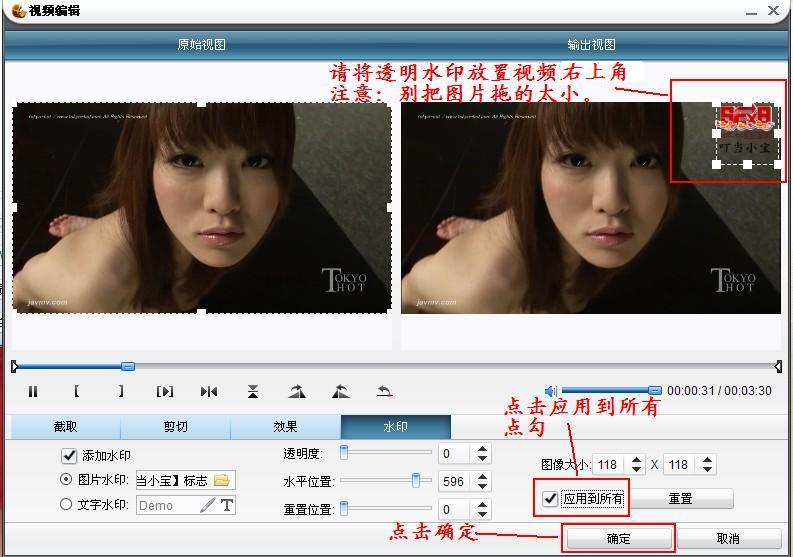Select the 图片水印 radio button

coord(66,479)
